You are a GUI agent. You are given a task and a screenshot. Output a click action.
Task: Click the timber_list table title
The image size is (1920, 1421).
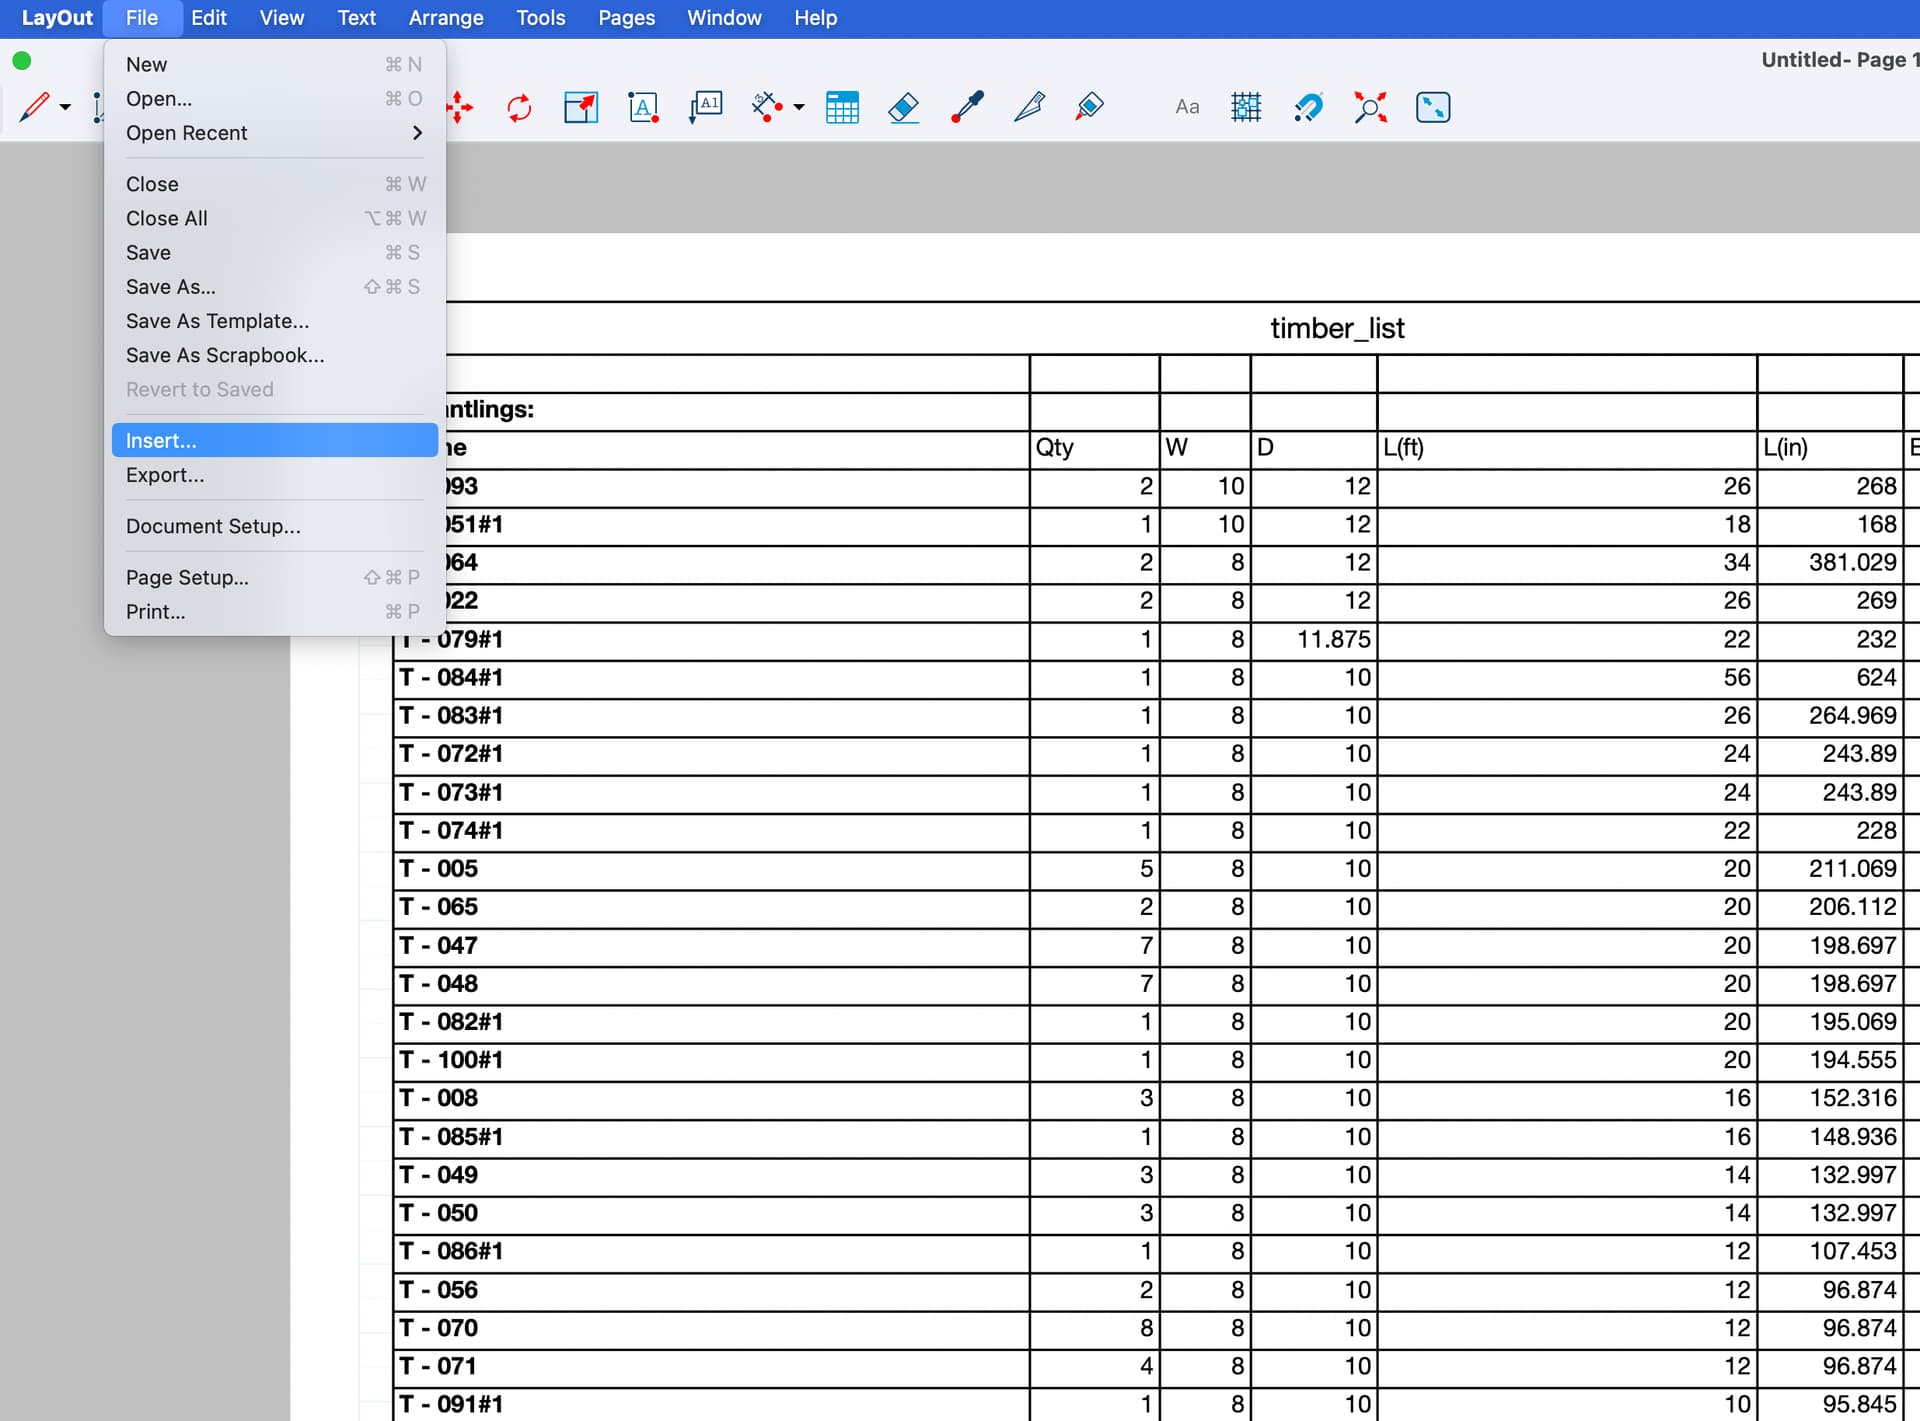[1337, 328]
